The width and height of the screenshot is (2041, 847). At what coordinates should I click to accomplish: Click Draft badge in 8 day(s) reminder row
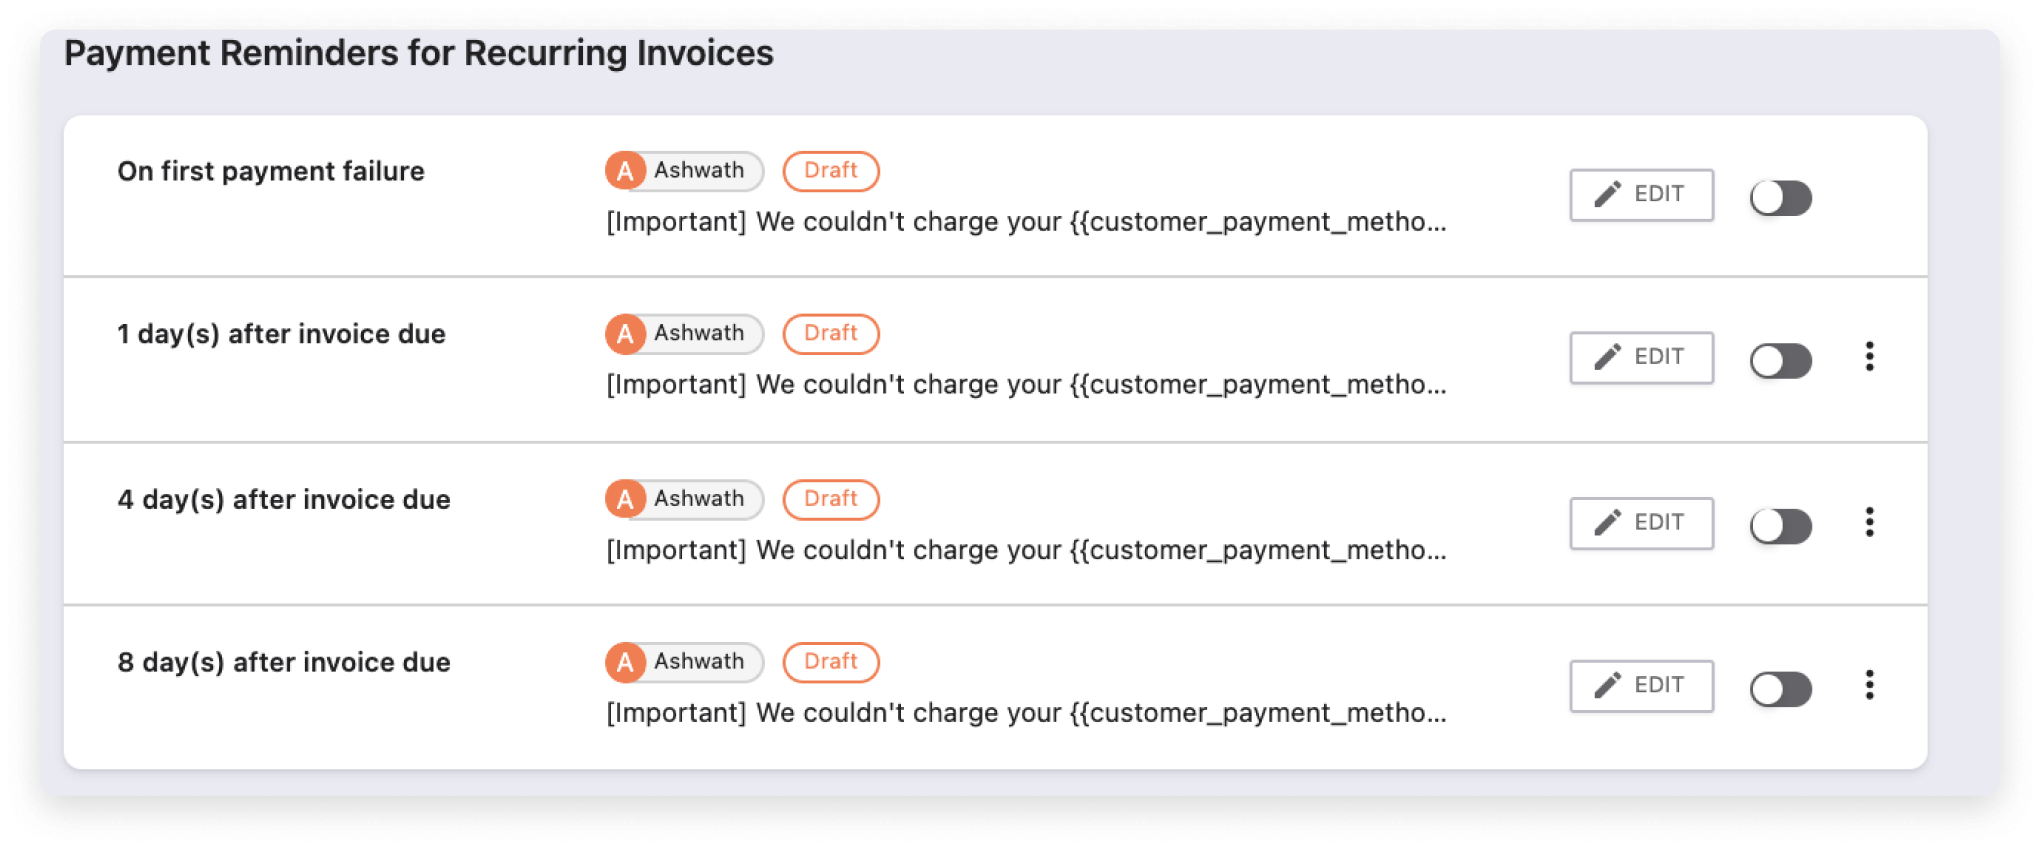(830, 662)
